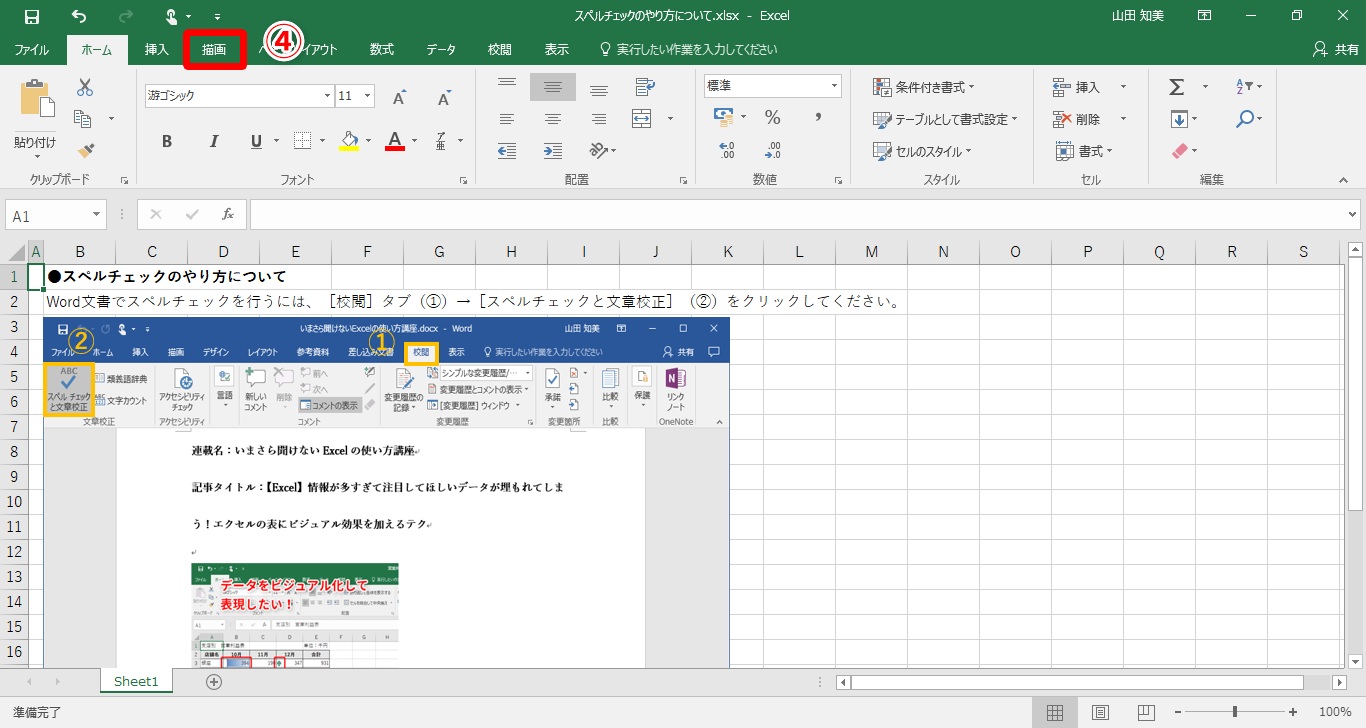Click the Insert Function fx icon
Viewport: 1366px width, 728px height.
[228, 215]
